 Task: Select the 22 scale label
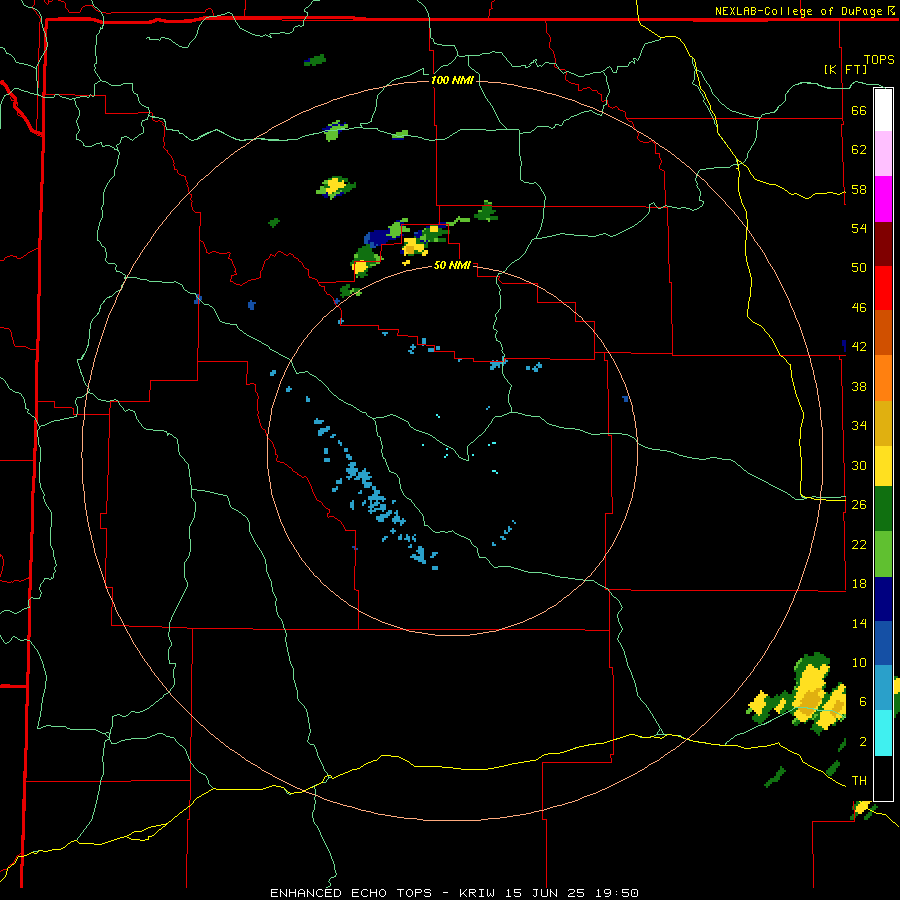(x=859, y=544)
